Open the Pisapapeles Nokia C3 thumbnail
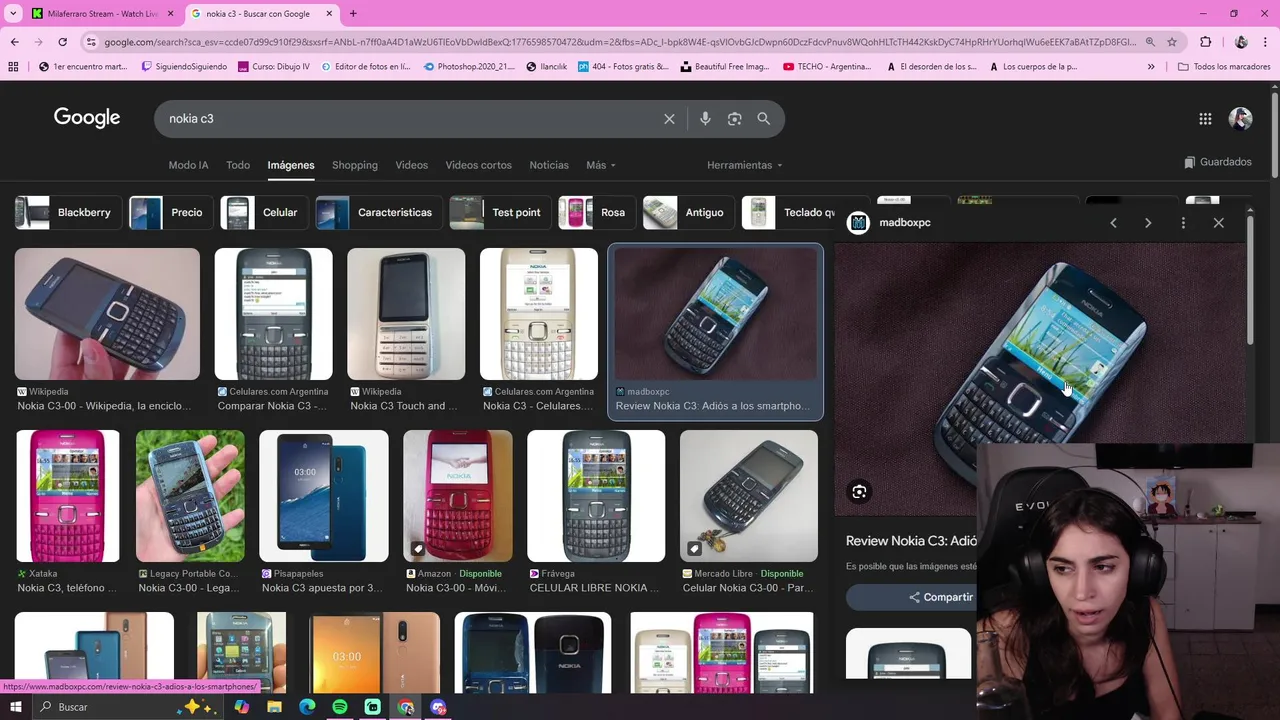The height and width of the screenshot is (720, 1280). coord(324,496)
